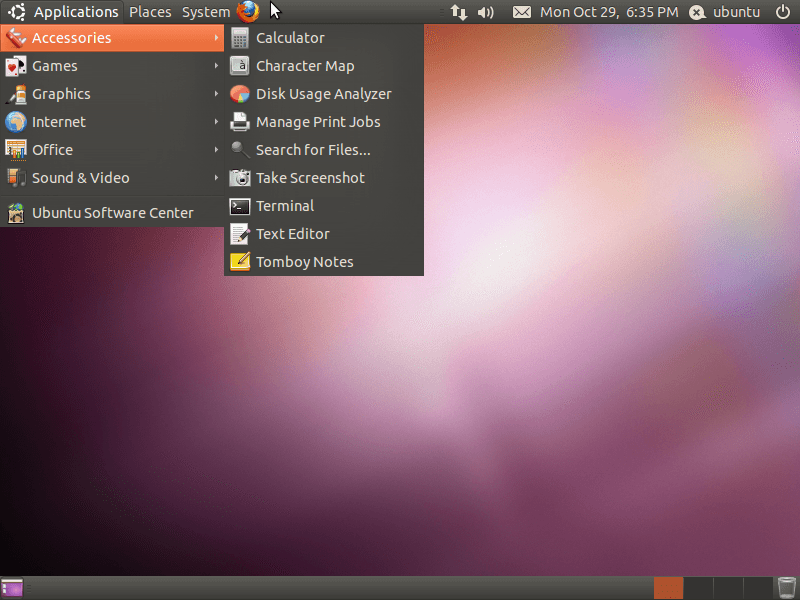Screen dimensions: 800x600
Task: Open the System menu
Action: 206,12
